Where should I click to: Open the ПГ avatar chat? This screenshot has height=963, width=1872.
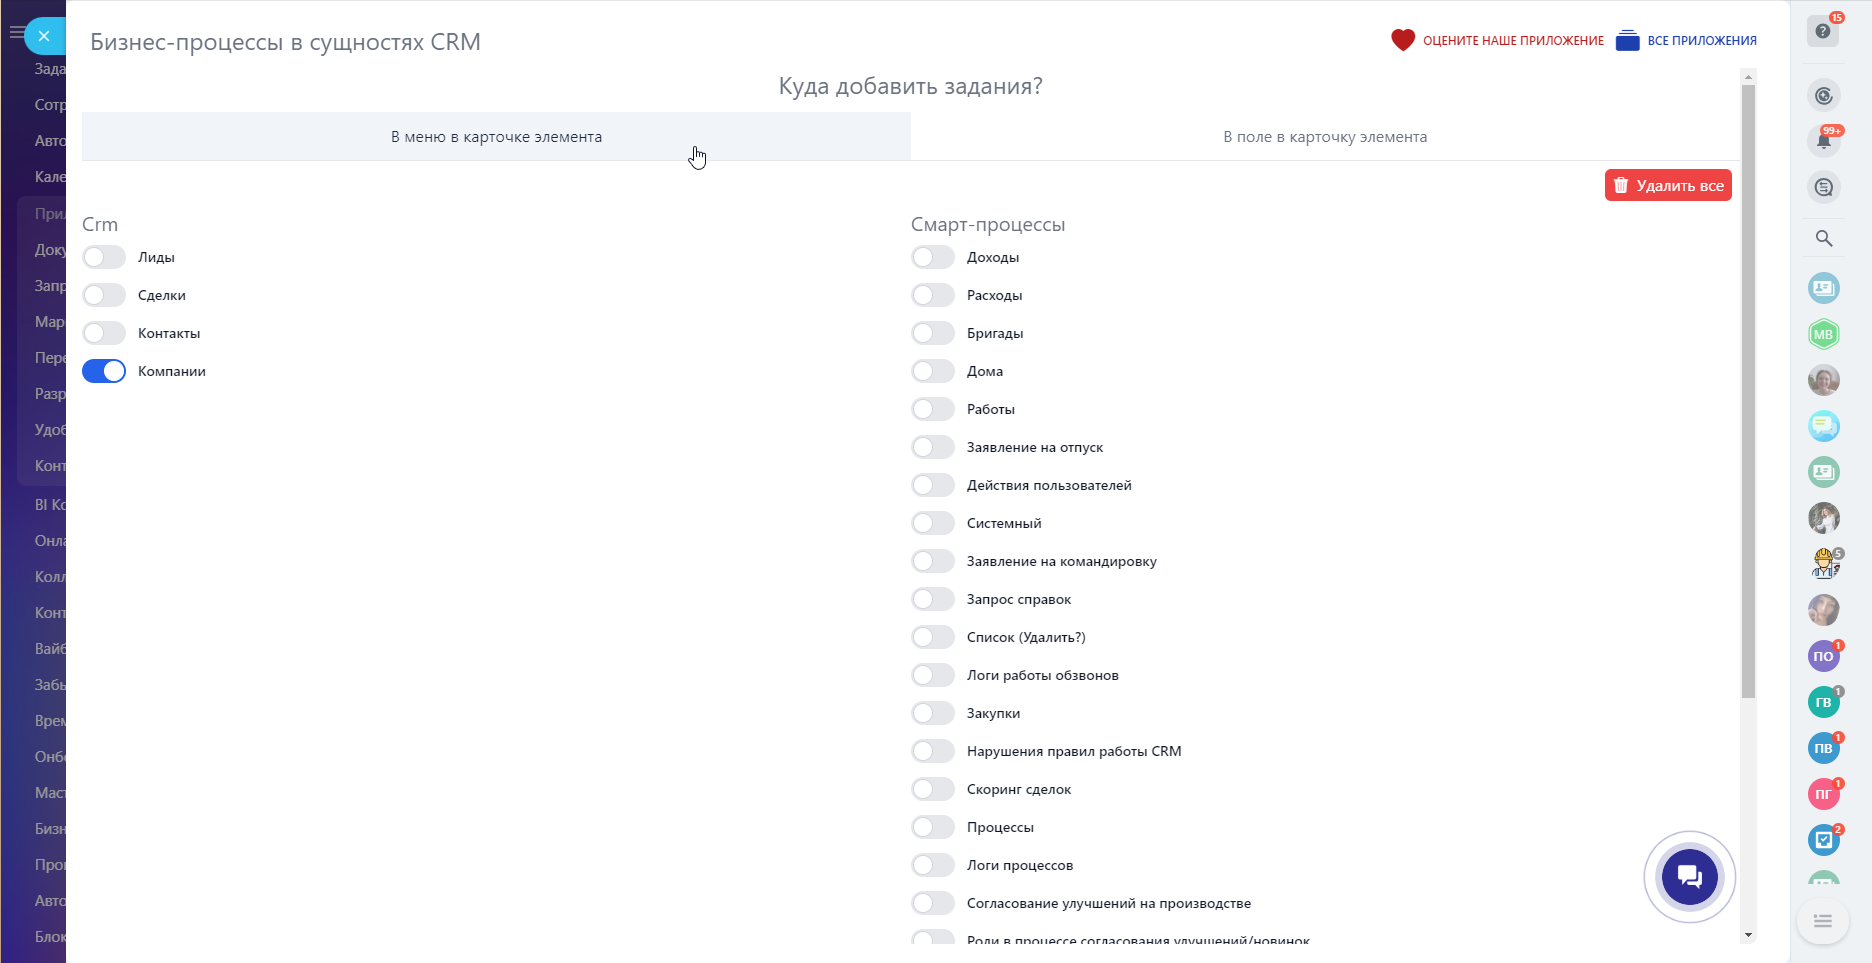pyautogui.click(x=1824, y=794)
